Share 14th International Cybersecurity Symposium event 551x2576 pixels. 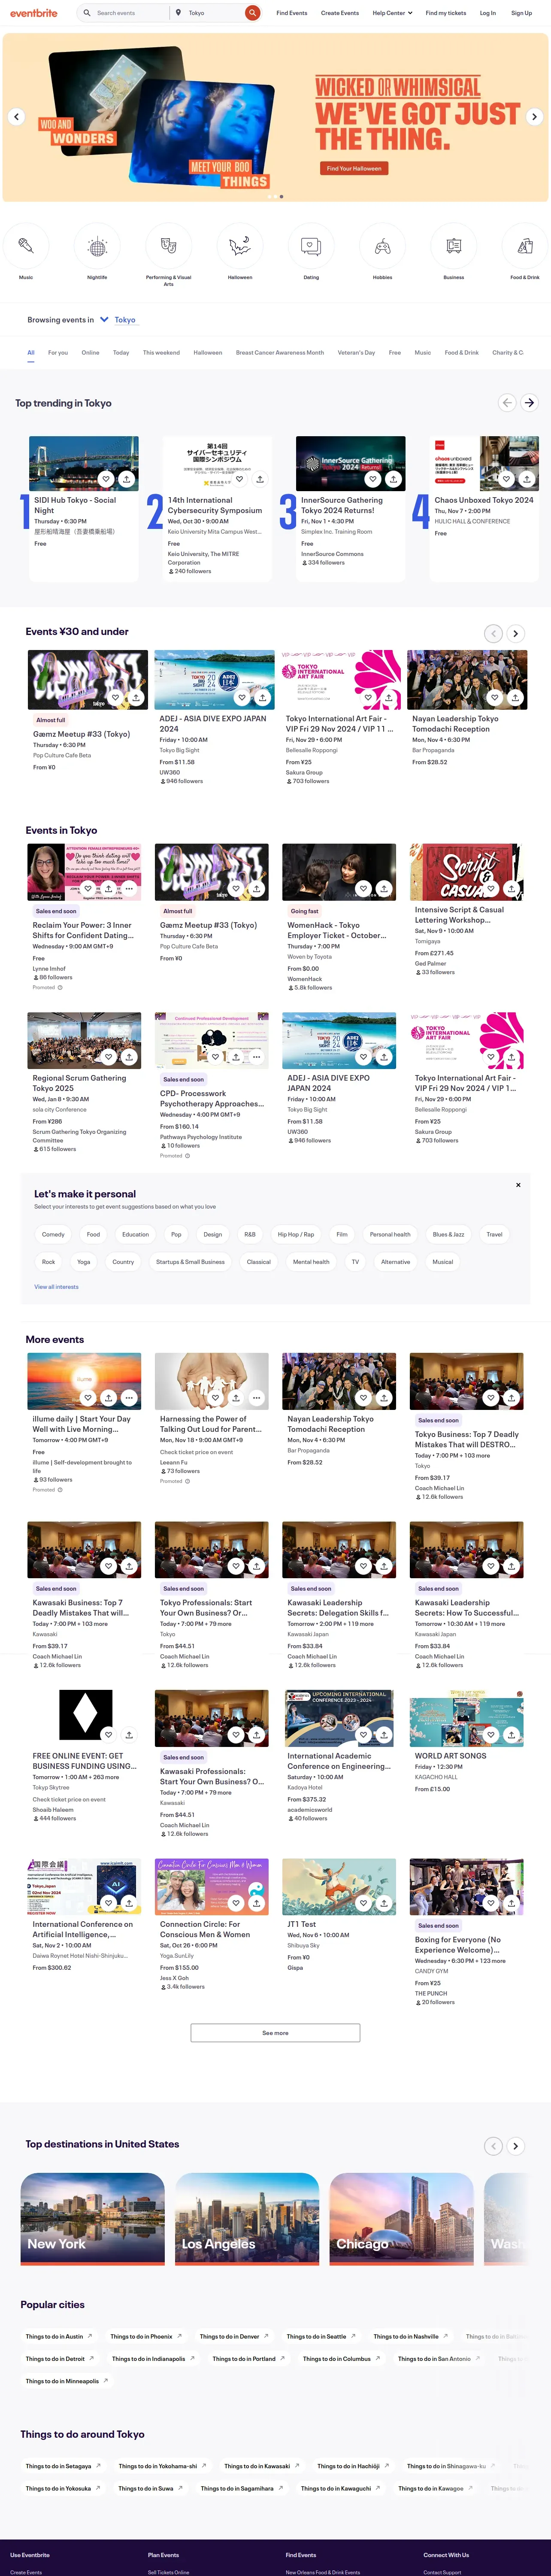(260, 479)
